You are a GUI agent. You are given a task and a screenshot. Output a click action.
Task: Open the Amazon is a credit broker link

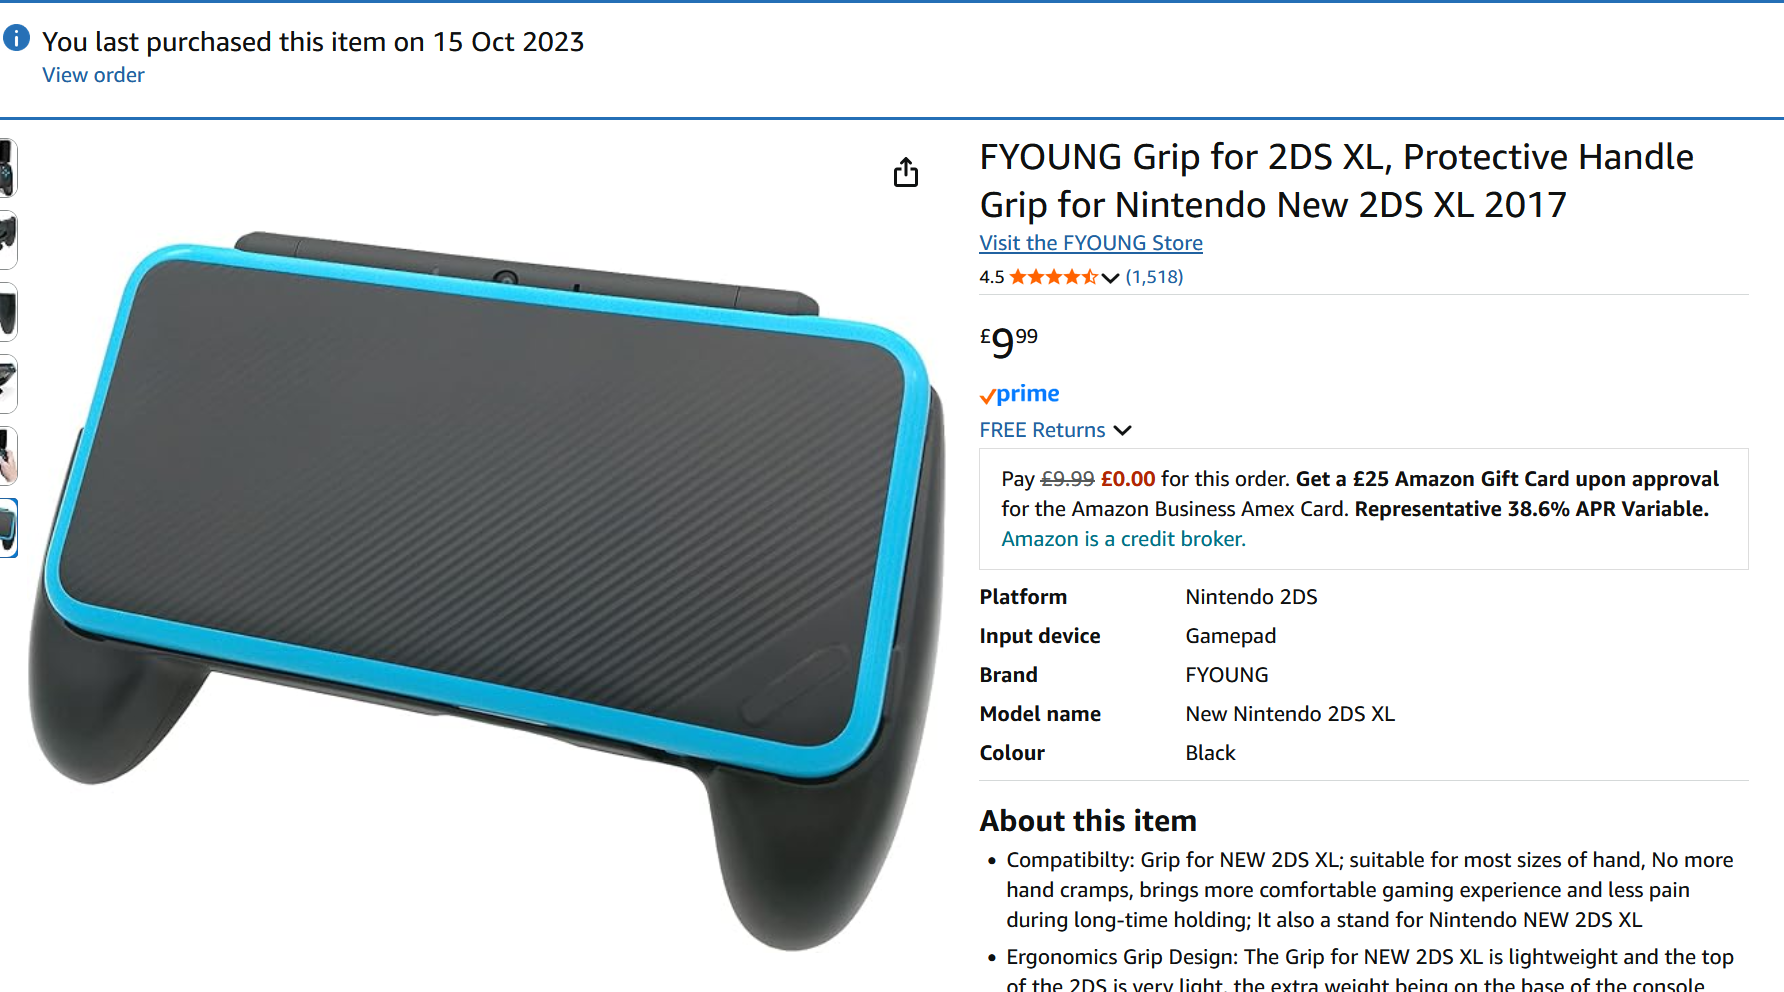(x=1123, y=539)
